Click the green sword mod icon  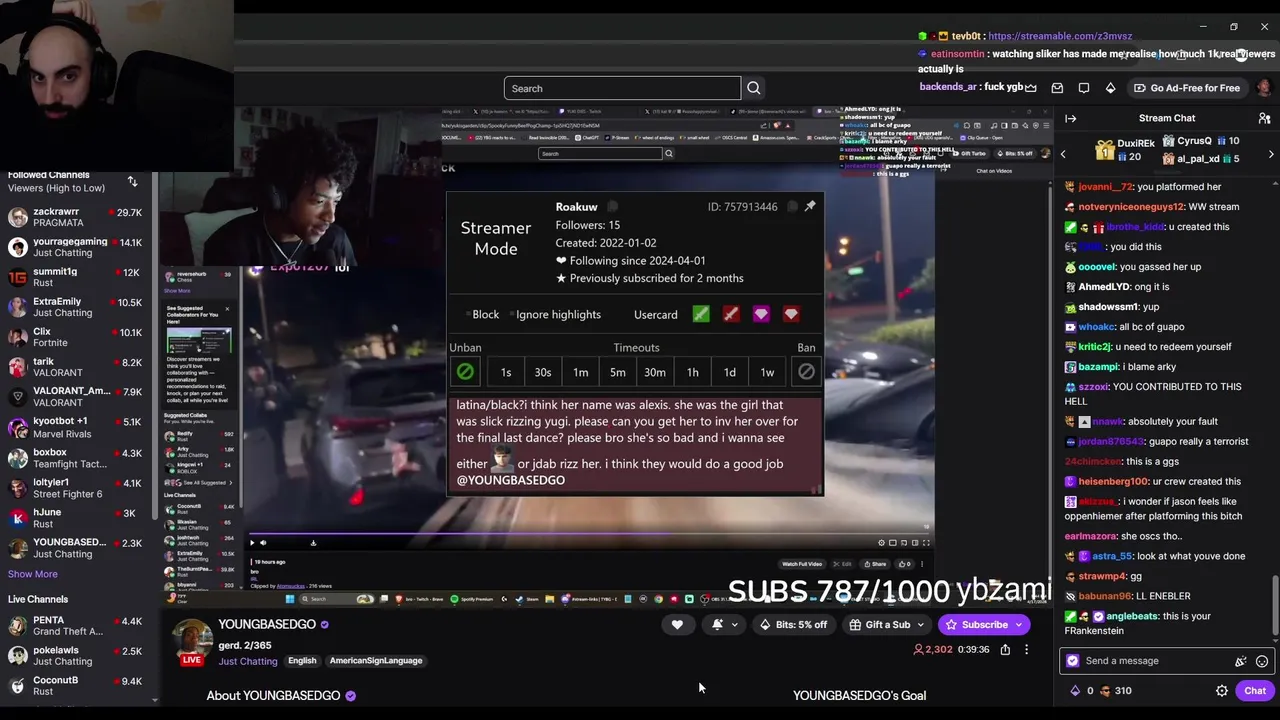pos(701,314)
